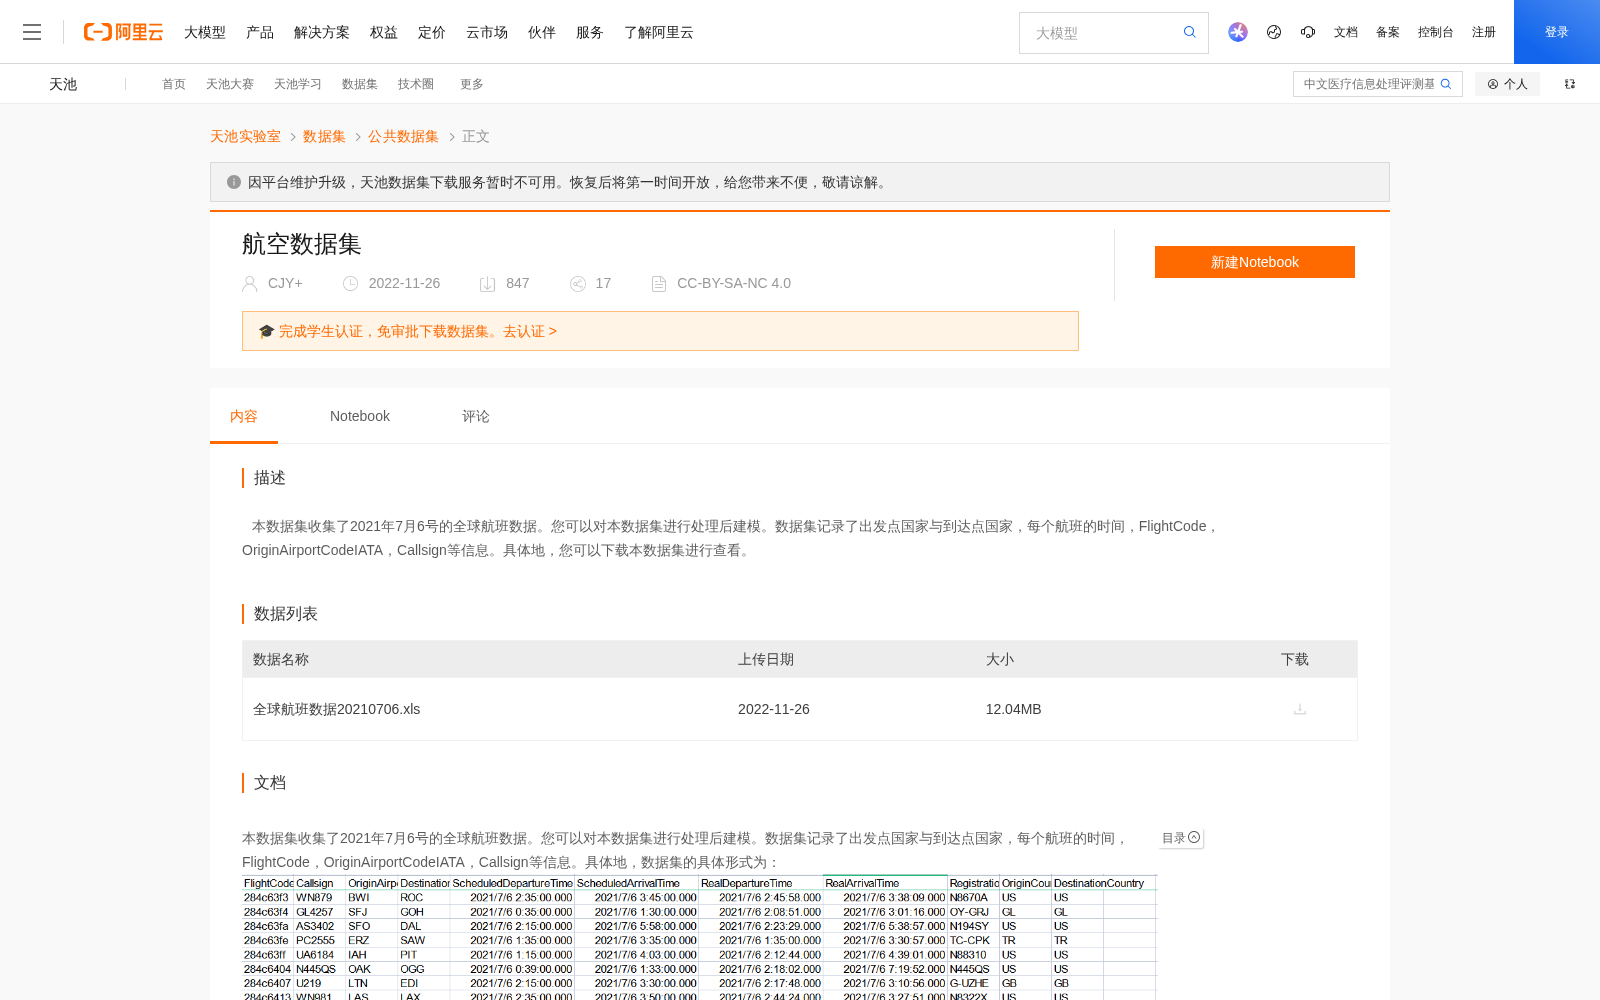Click the 公共数据集 breadcrumb link
1600x1000 pixels.
pos(403,136)
